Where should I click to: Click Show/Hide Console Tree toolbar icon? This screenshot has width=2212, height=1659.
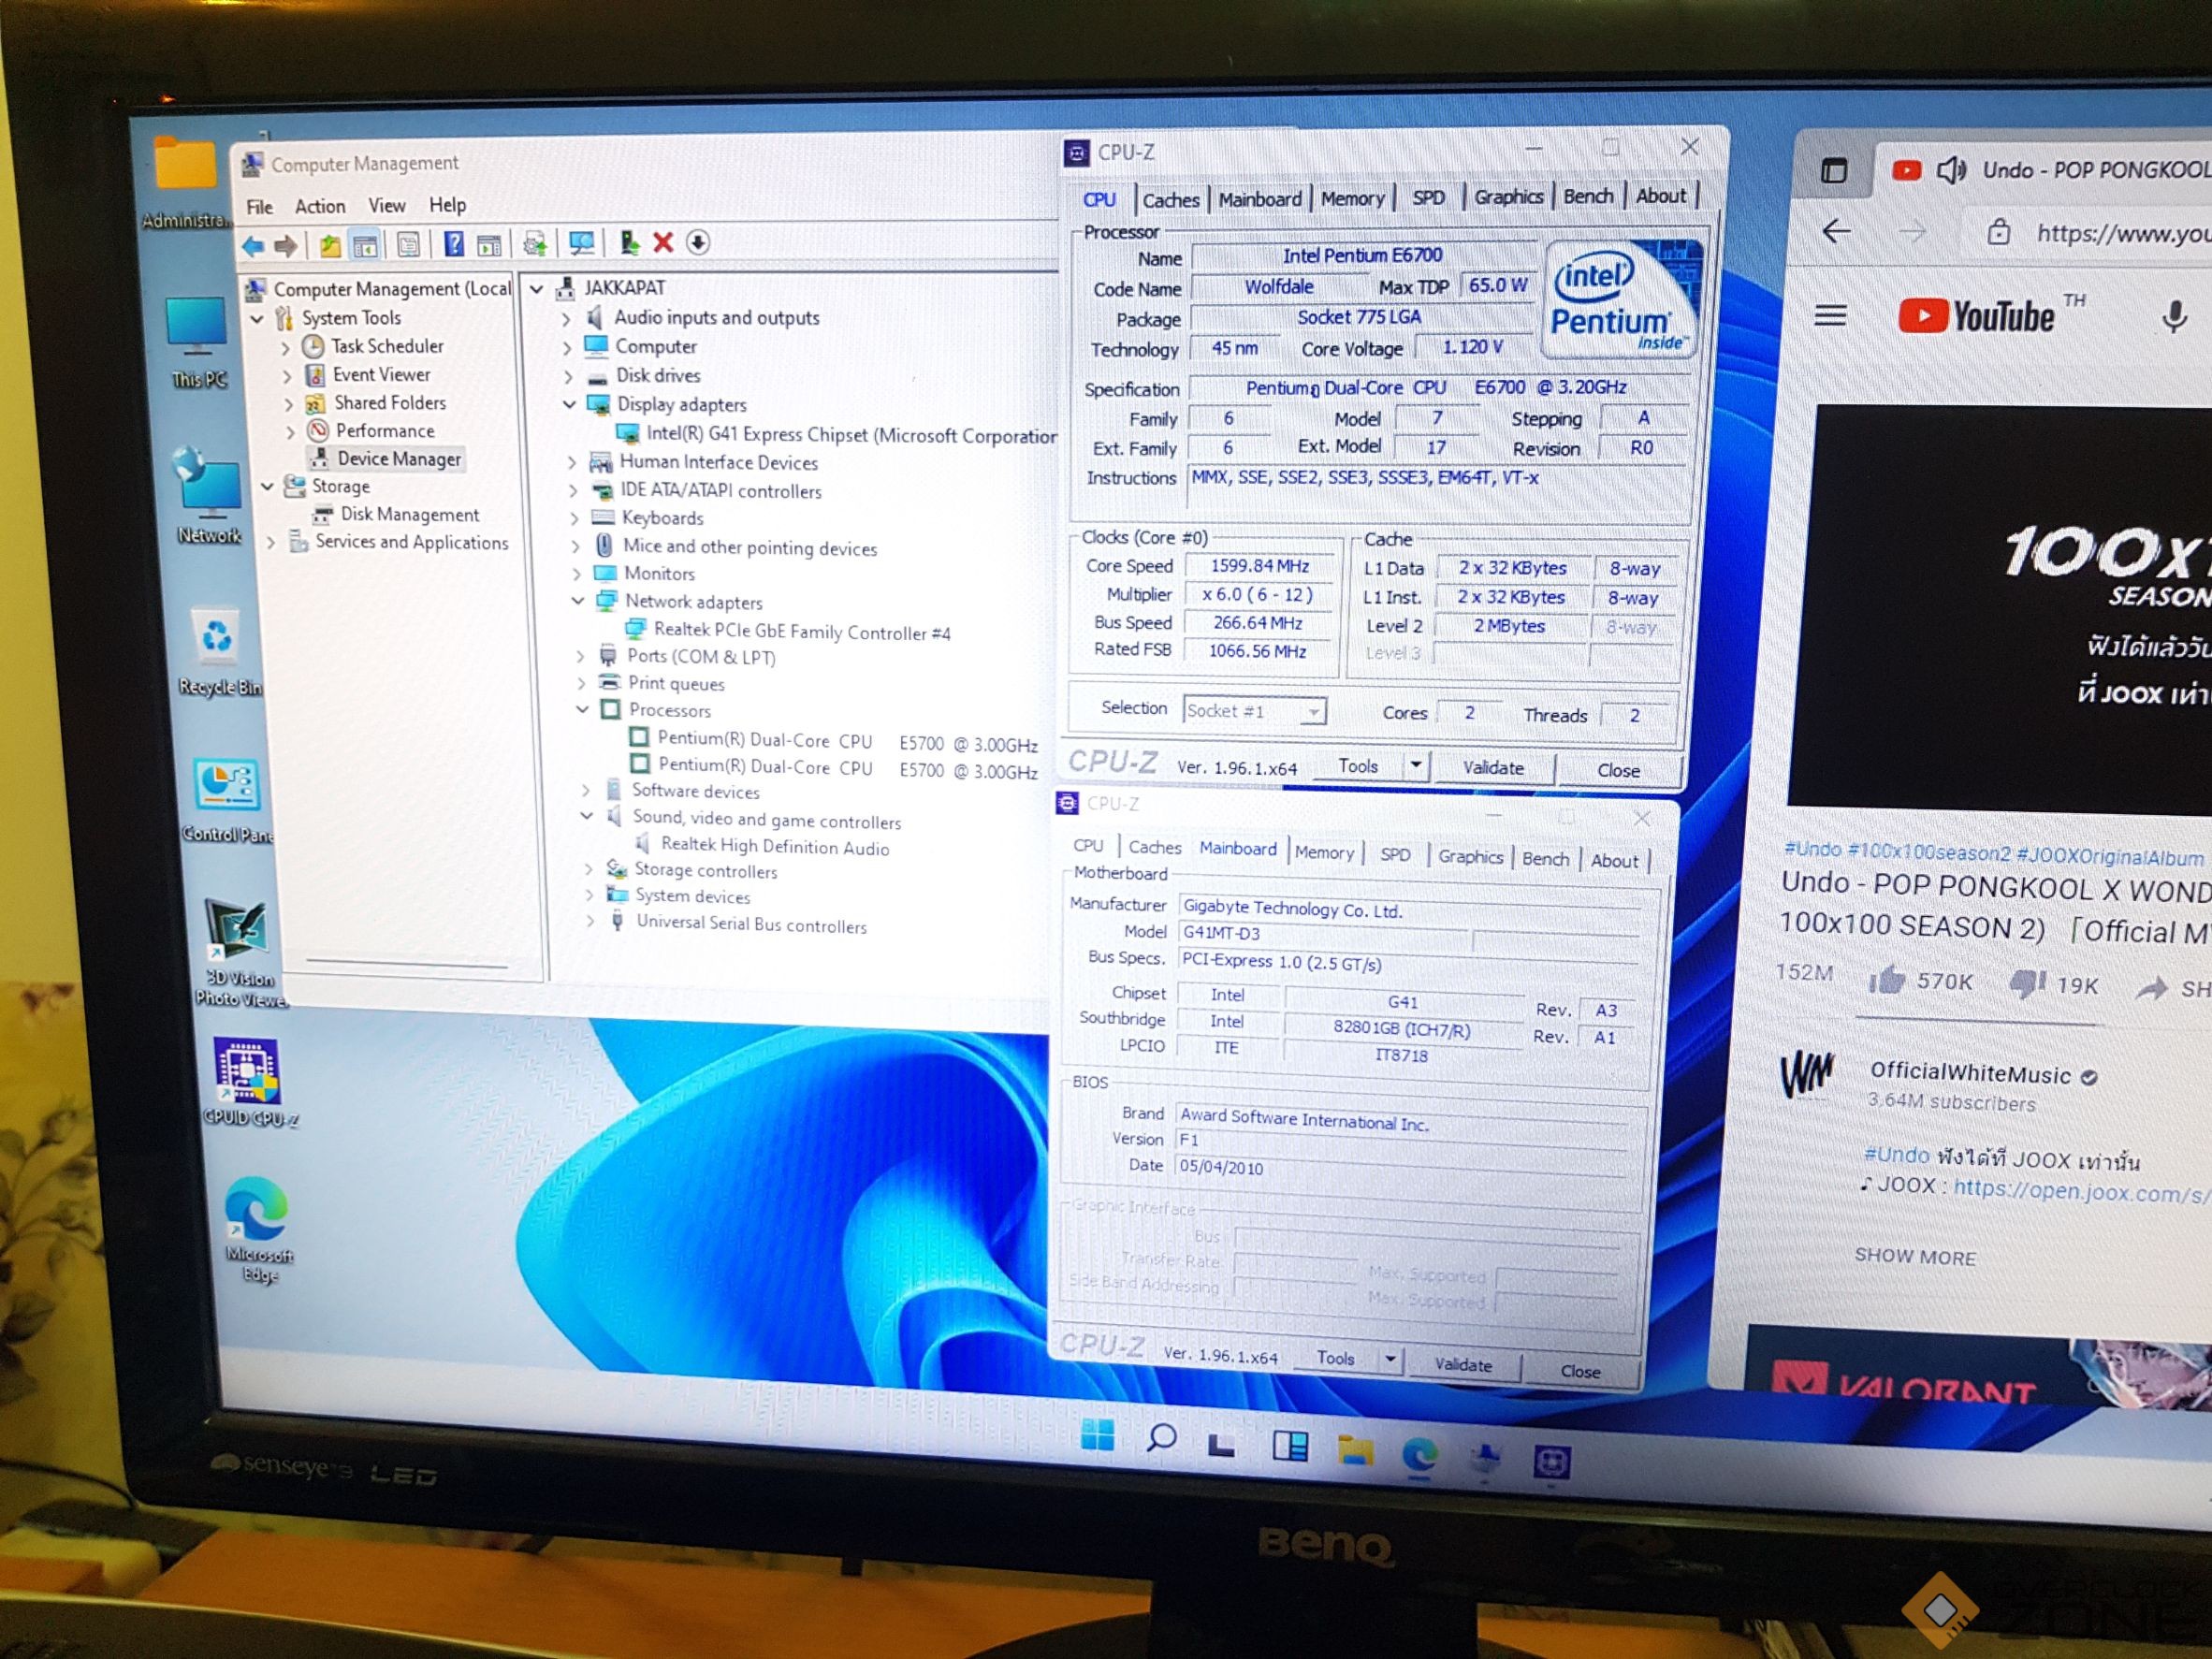point(365,245)
